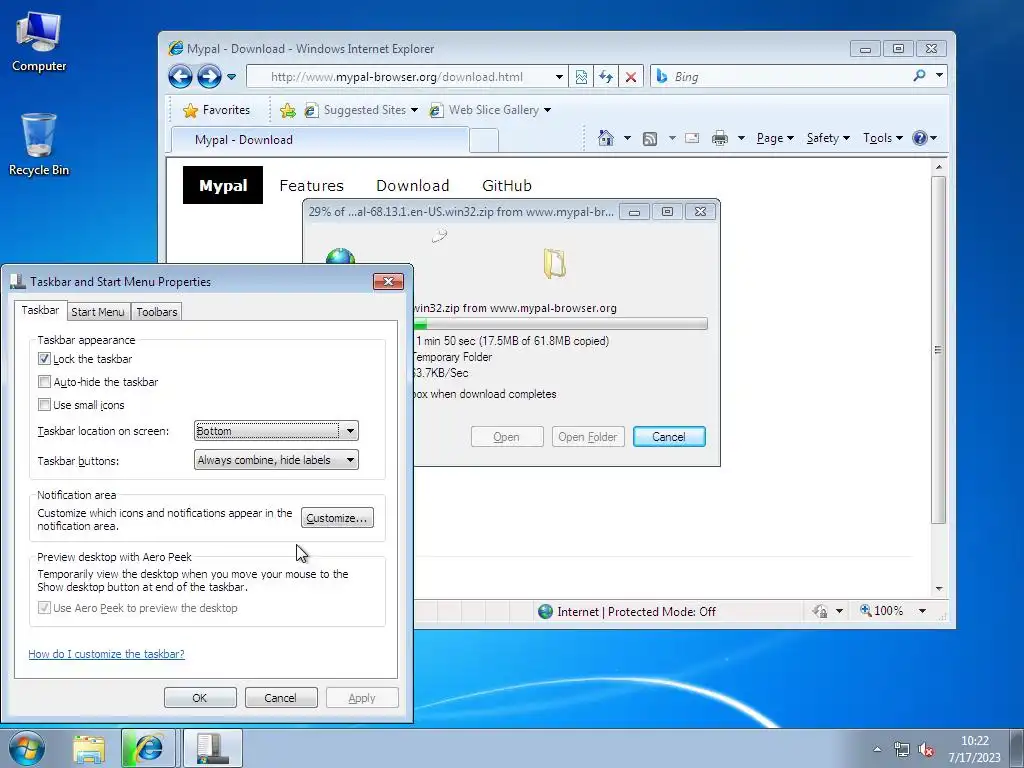
Task: Click the Customize... notification area button
Action: coord(337,518)
